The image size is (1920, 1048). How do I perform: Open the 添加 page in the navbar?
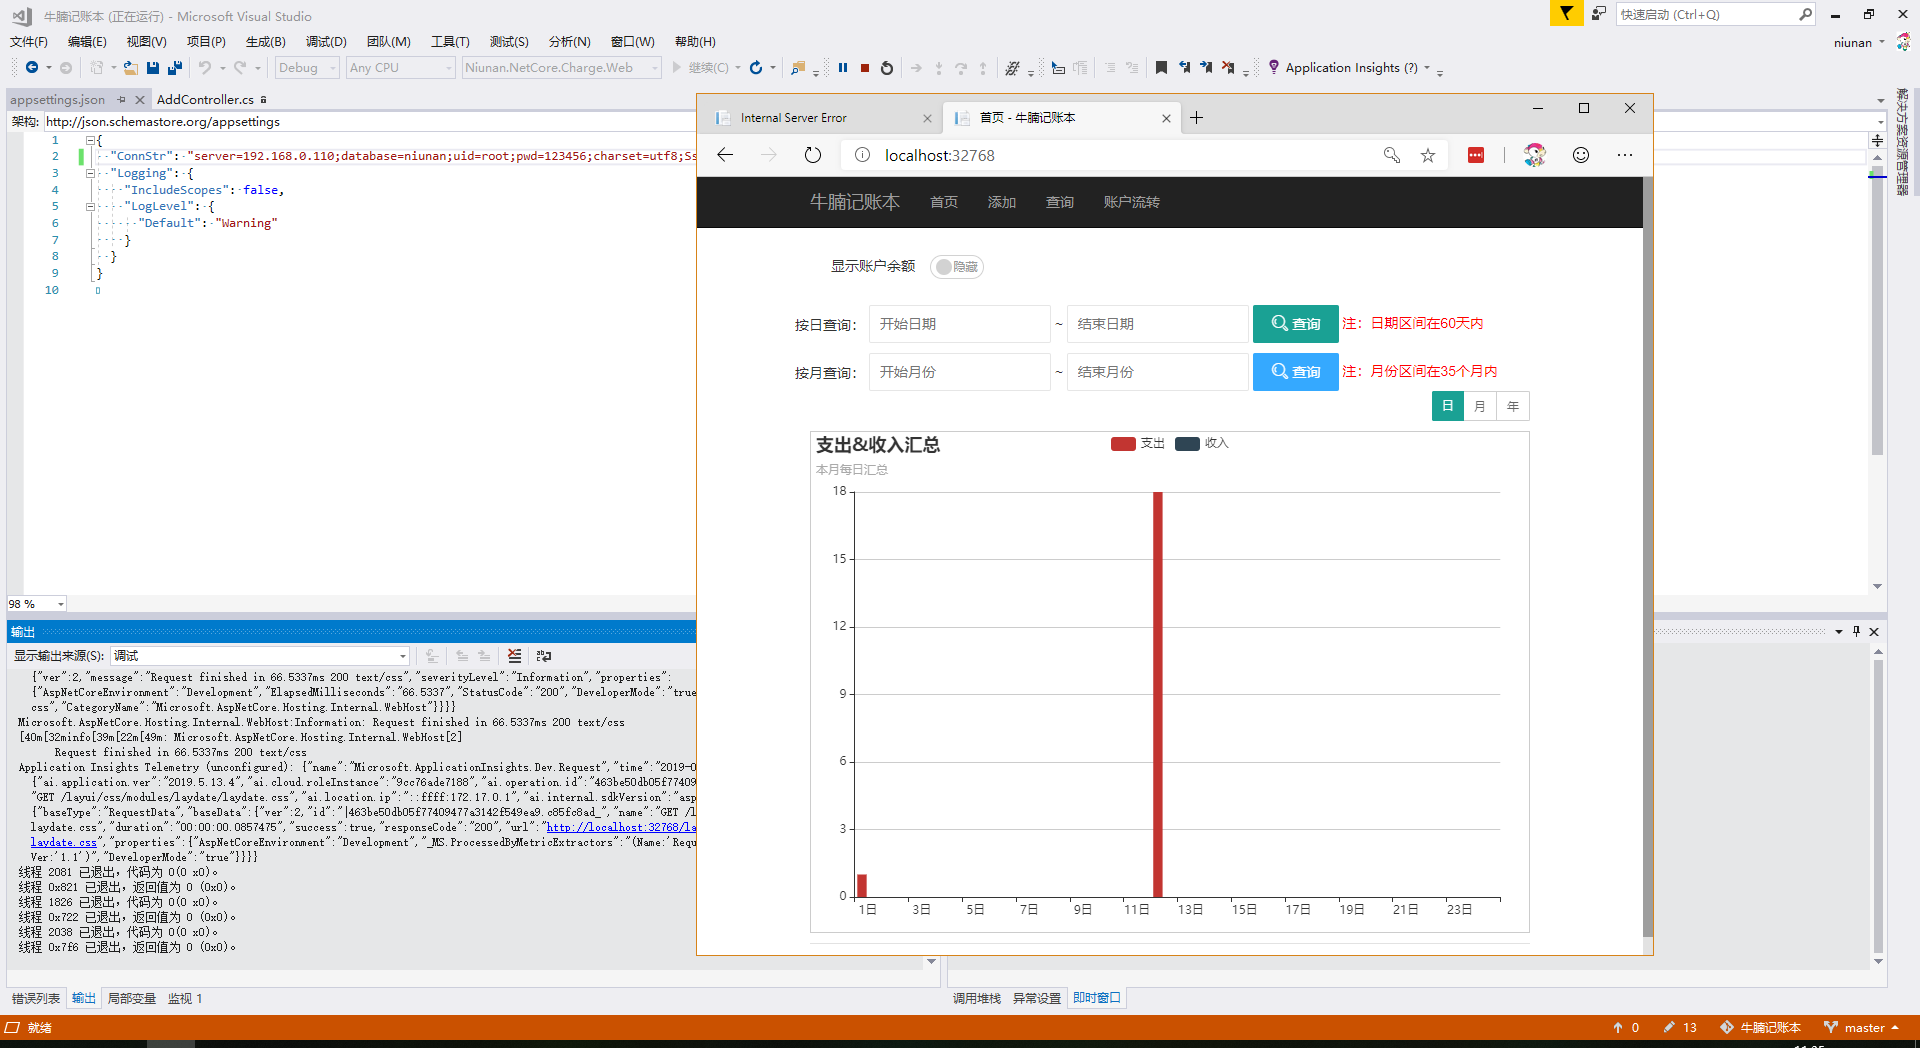pos(1002,202)
